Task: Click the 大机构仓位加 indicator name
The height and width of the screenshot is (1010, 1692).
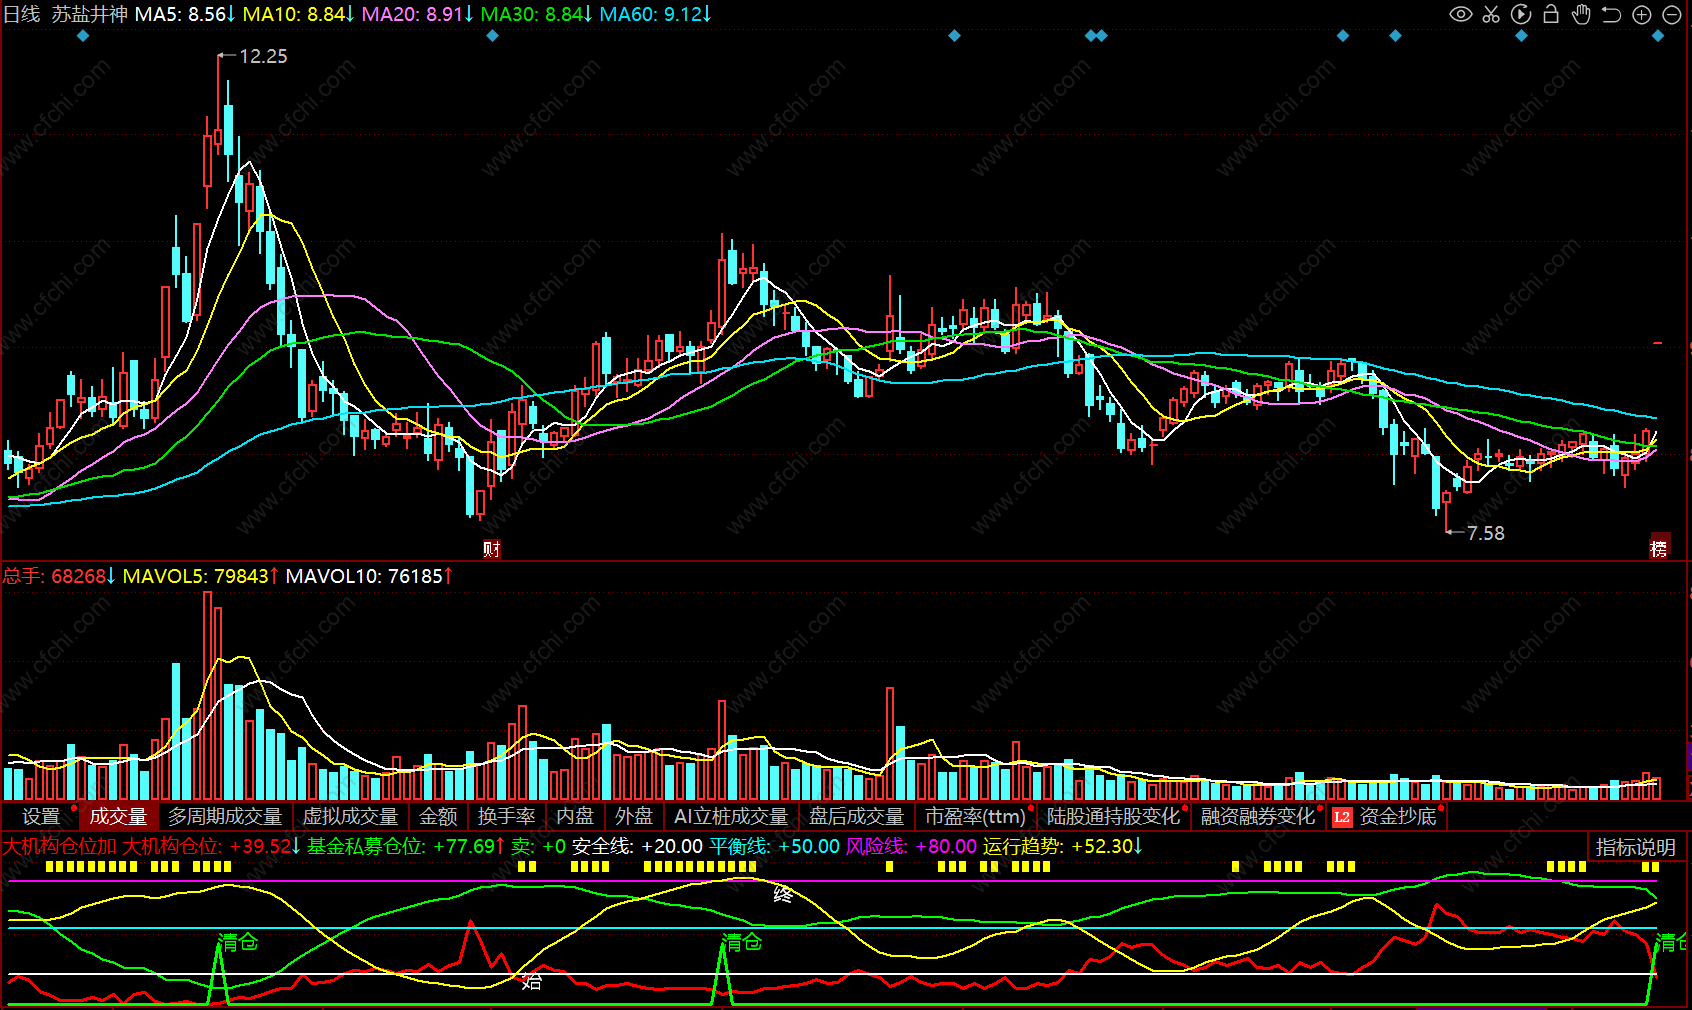Action: pos(60,846)
